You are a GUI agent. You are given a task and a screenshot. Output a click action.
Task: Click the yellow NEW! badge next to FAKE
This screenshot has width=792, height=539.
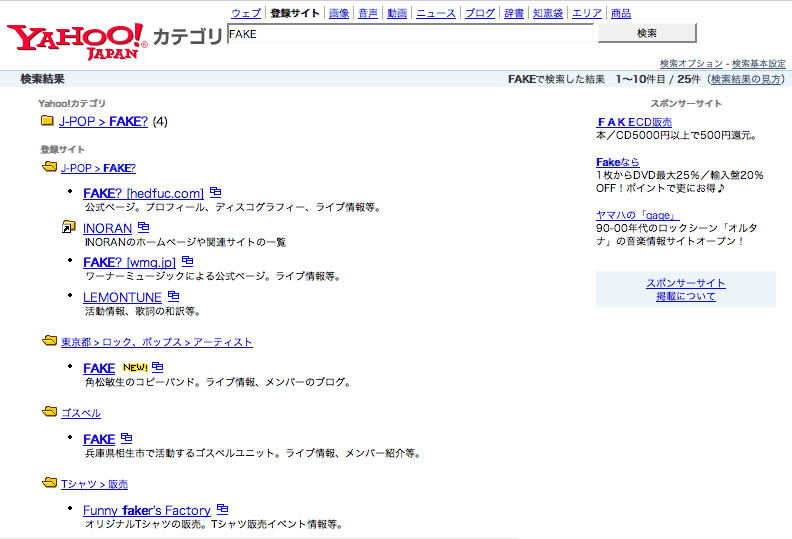[135, 367]
